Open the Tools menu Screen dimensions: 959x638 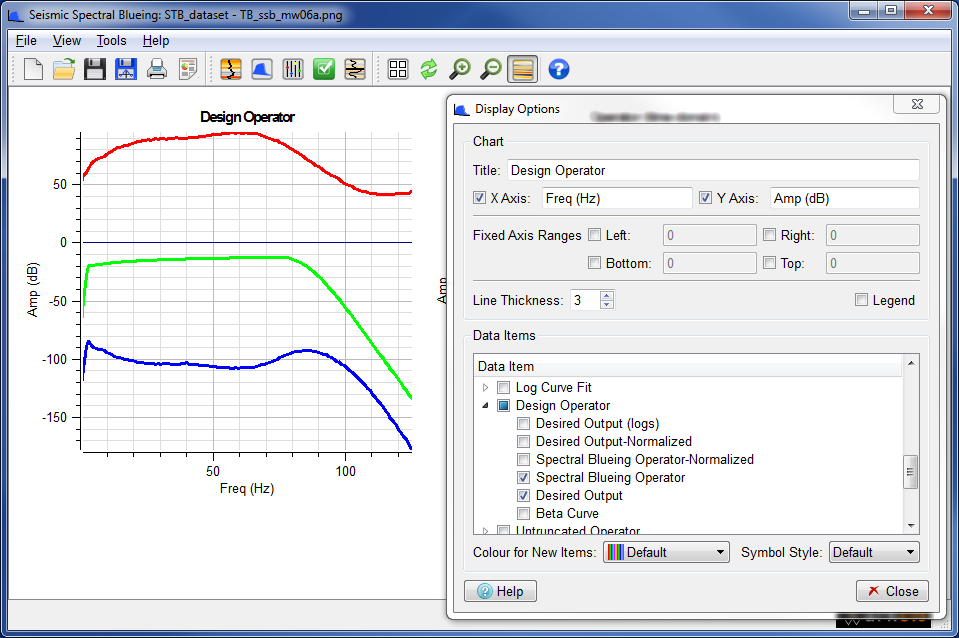pyautogui.click(x=111, y=40)
